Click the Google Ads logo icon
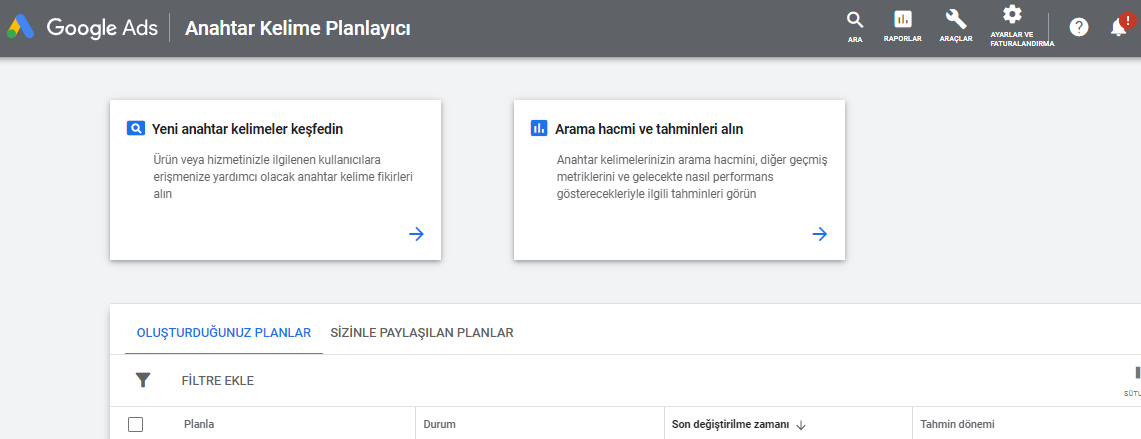The height and width of the screenshot is (439, 1141). pyautogui.click(x=21, y=28)
